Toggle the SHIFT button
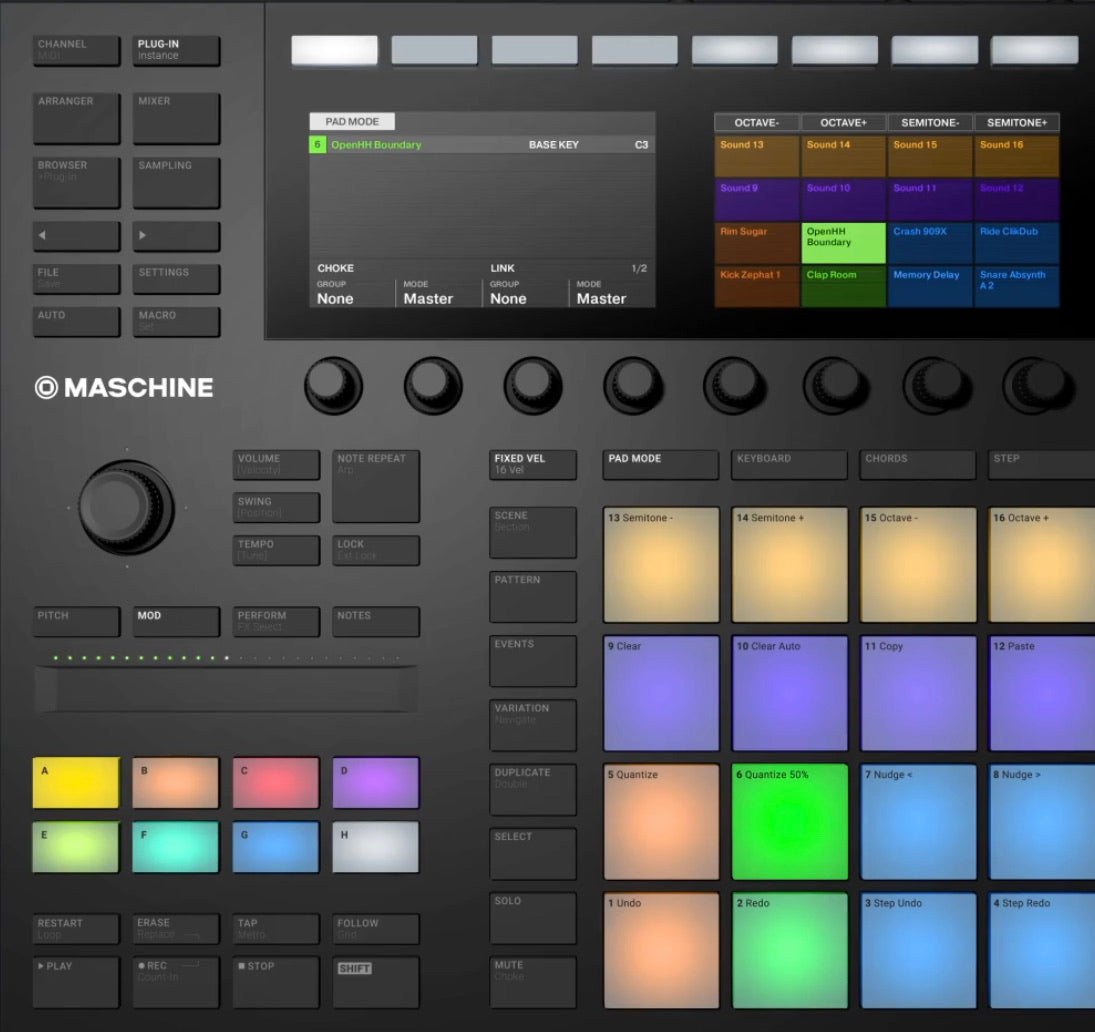 point(376,981)
